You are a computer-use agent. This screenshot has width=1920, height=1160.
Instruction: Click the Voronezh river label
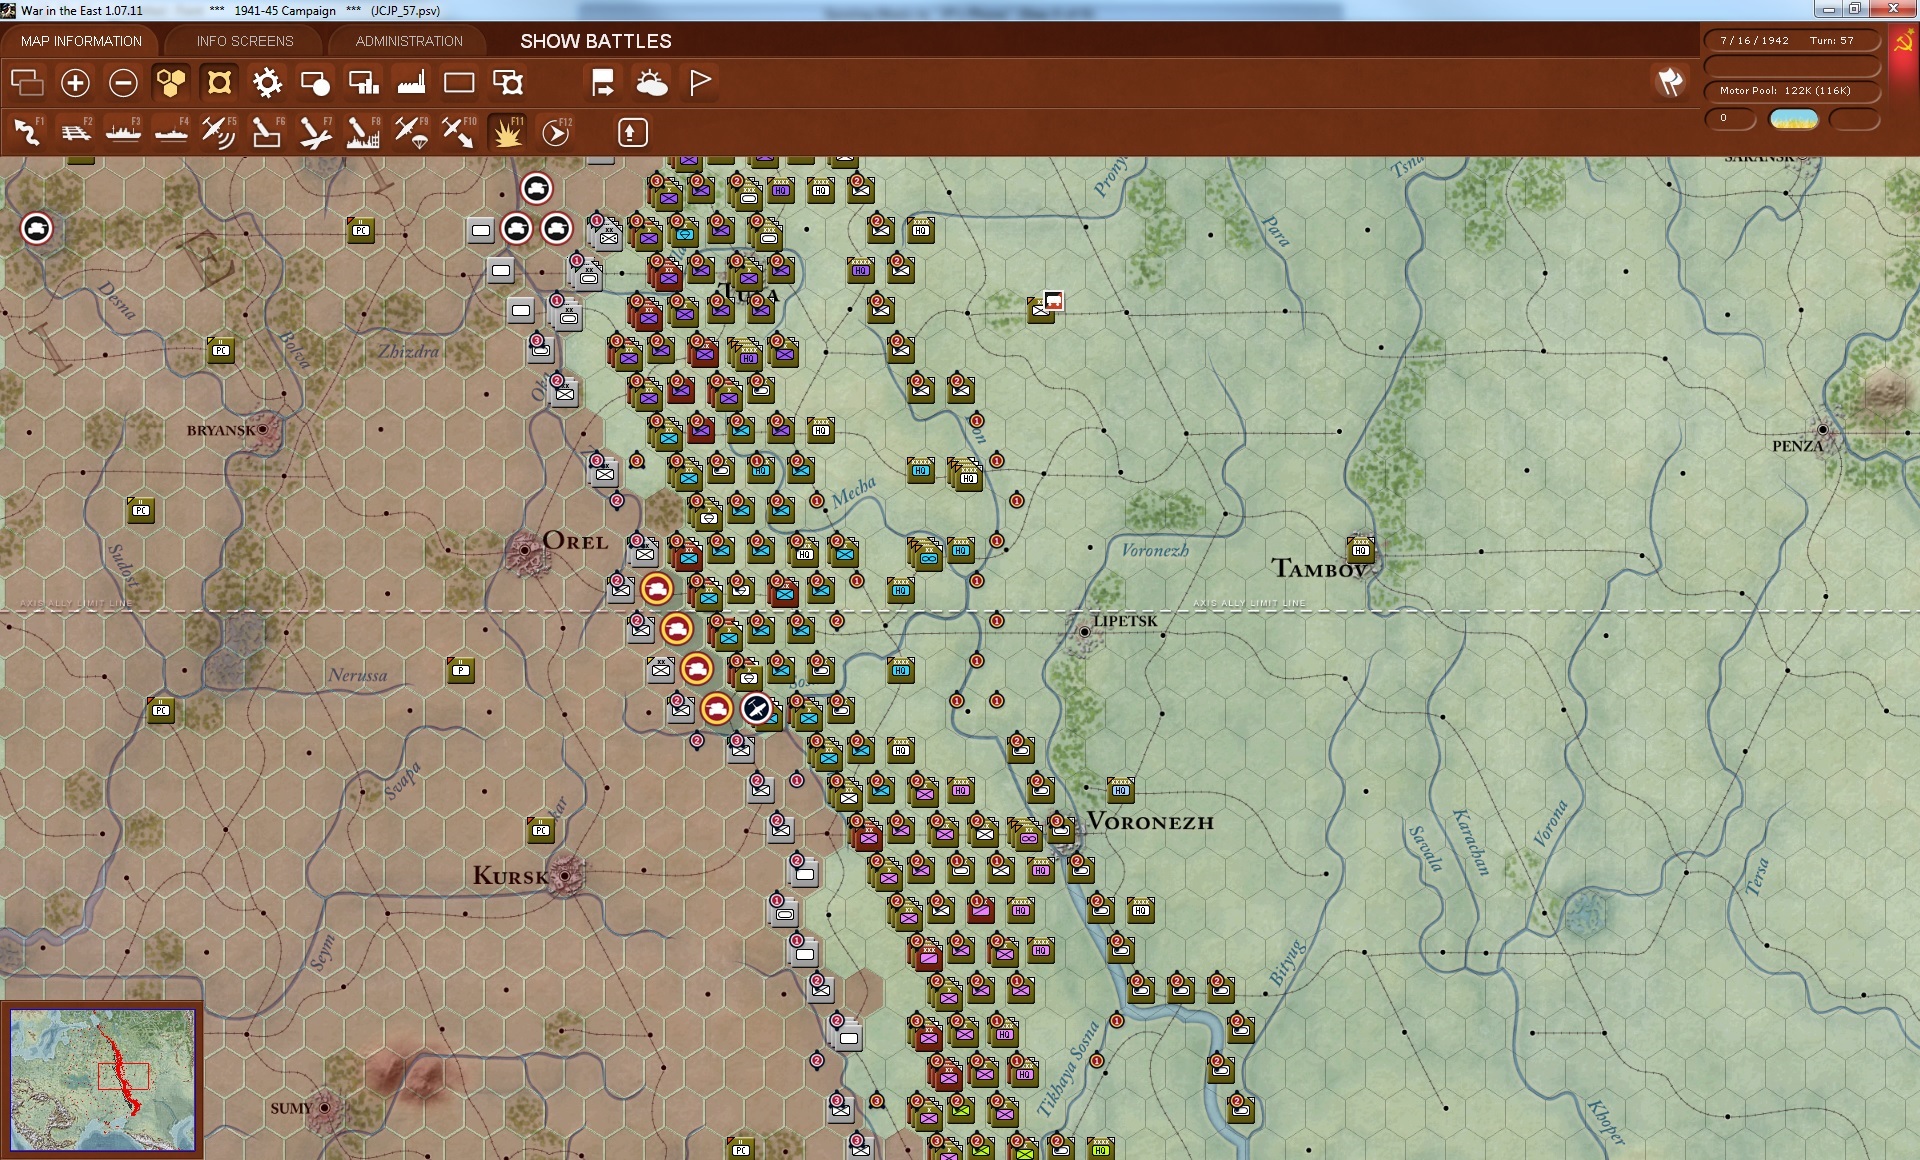point(1155,550)
